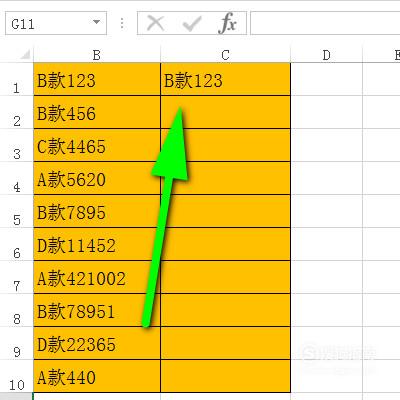Select row 3 header
The width and height of the screenshot is (400, 400).
coord(16,145)
